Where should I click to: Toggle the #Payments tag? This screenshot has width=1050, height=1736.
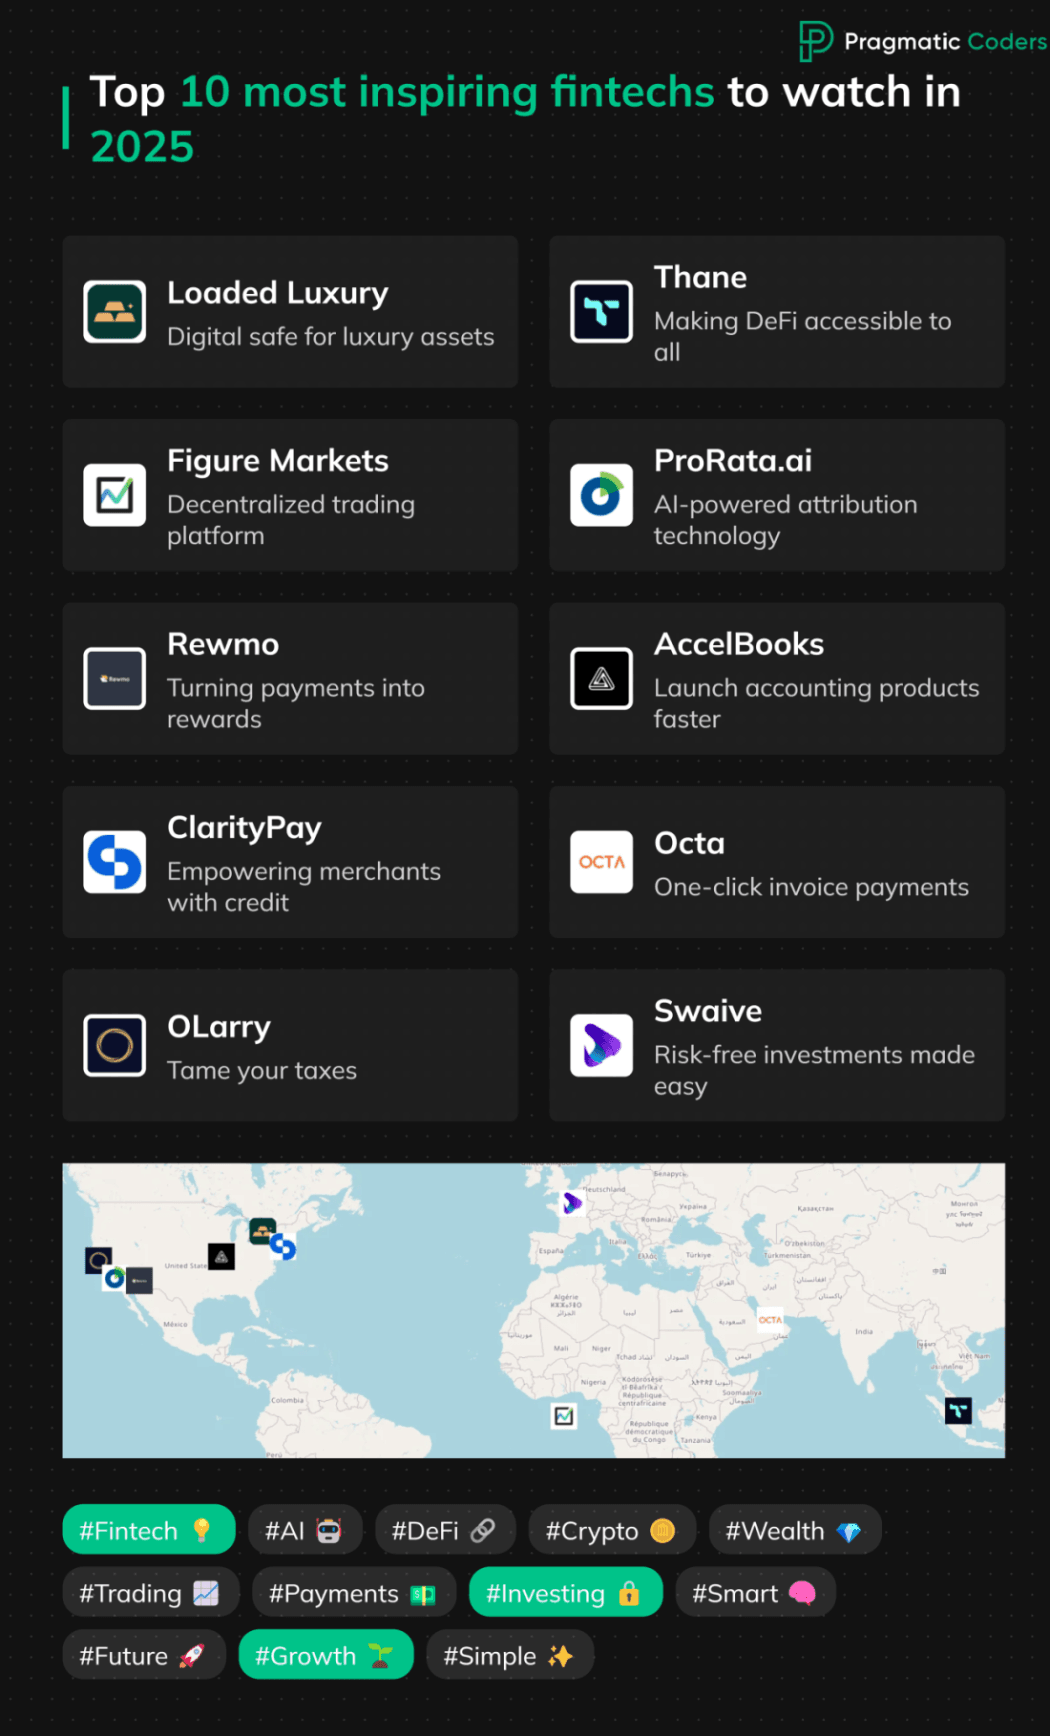click(354, 1592)
